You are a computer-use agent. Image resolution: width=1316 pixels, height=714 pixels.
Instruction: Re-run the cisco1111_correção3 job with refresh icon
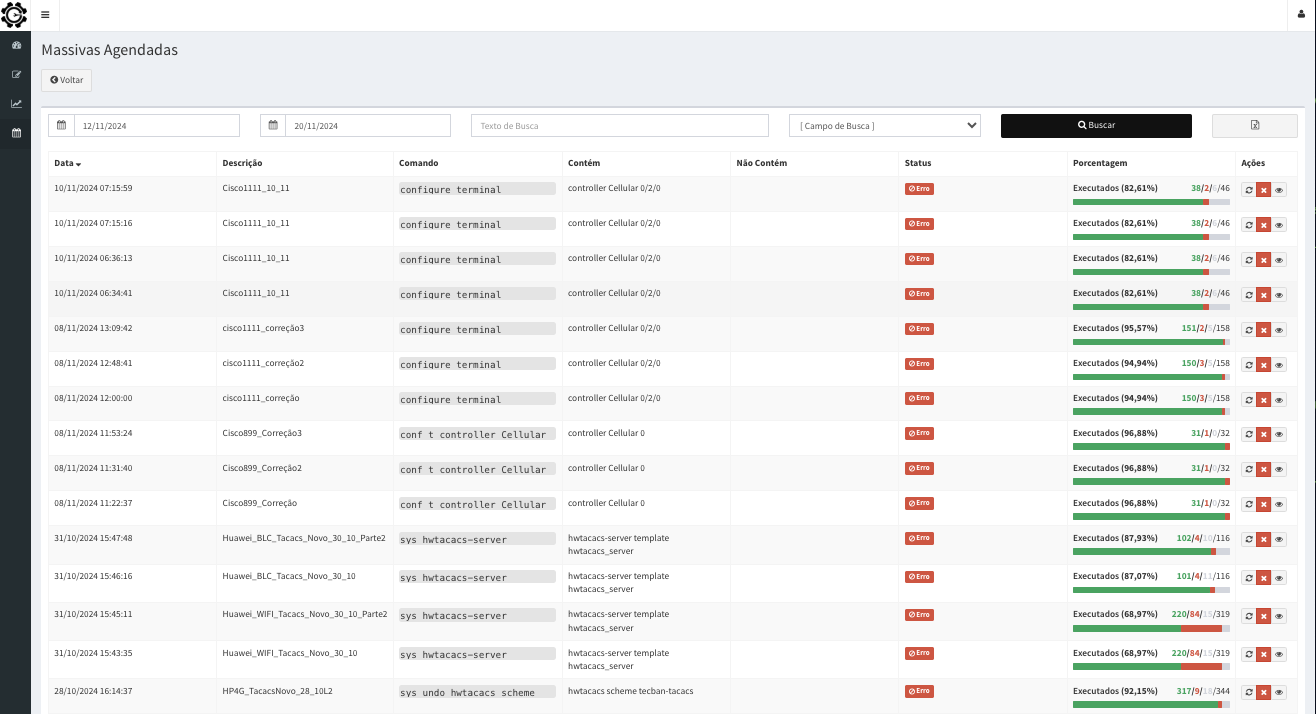click(1248, 330)
